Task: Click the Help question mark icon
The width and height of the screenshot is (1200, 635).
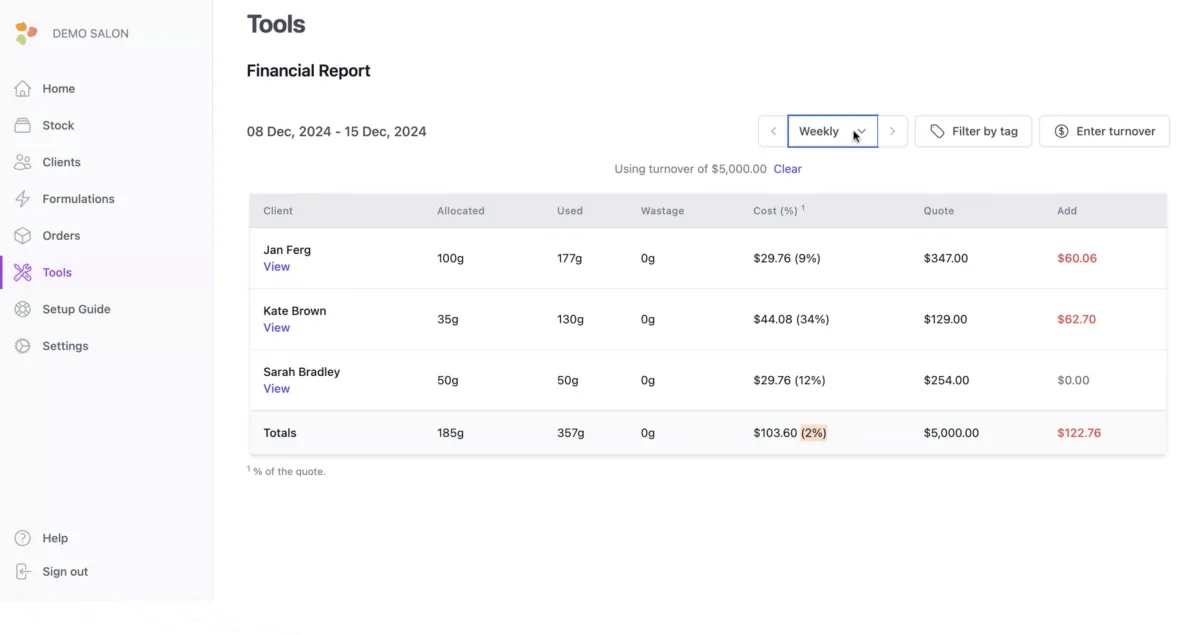Action: 23,538
